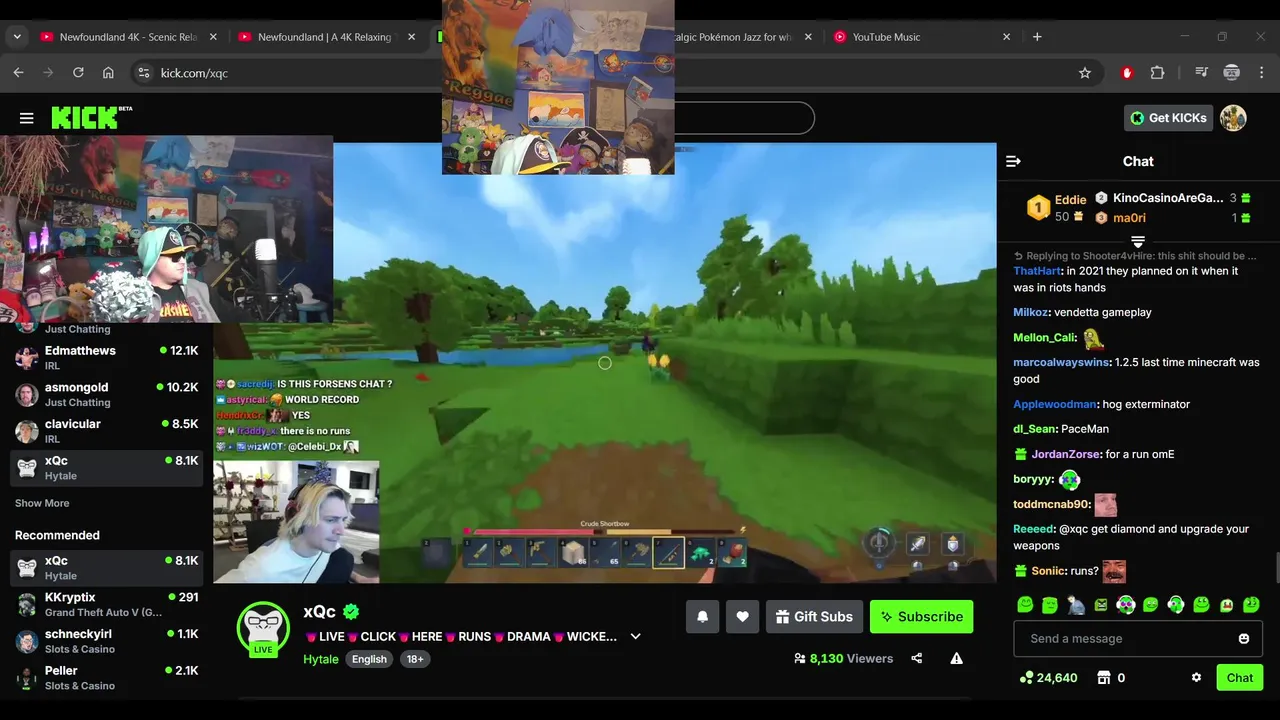Close the YouTube Music tab
The image size is (1280, 720).
pyautogui.click(x=1006, y=37)
